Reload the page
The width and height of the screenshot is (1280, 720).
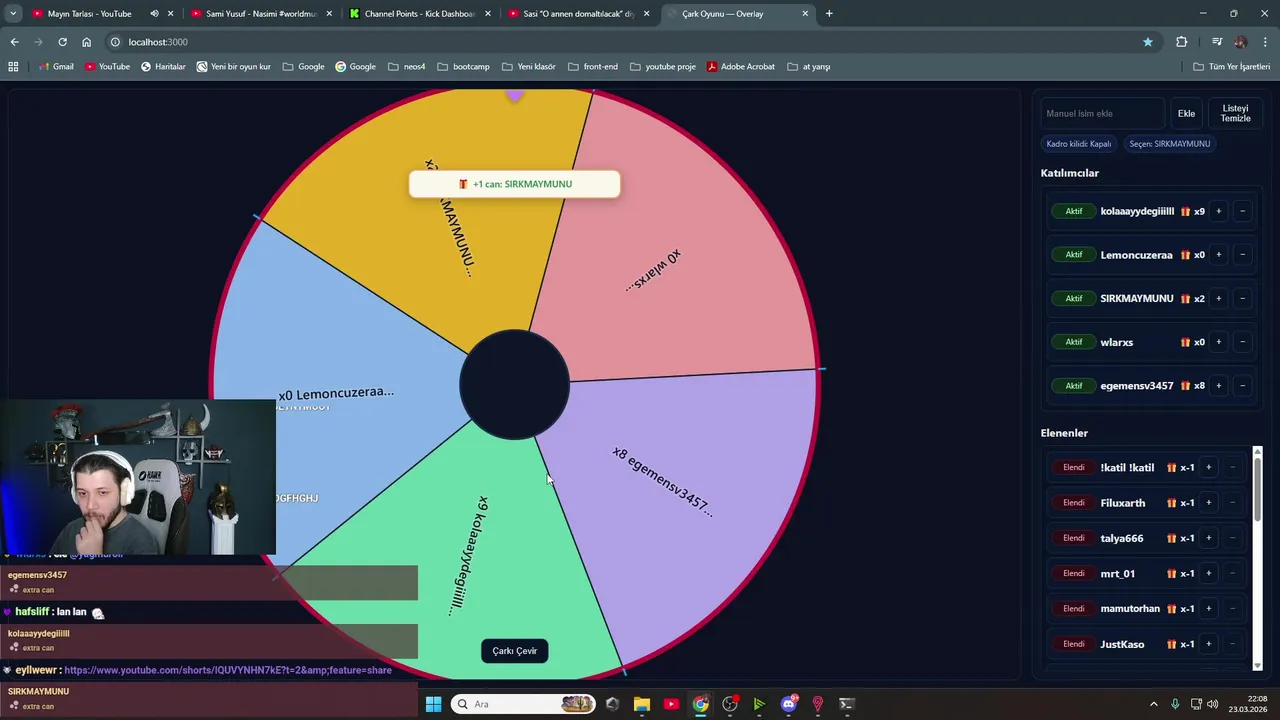62,42
